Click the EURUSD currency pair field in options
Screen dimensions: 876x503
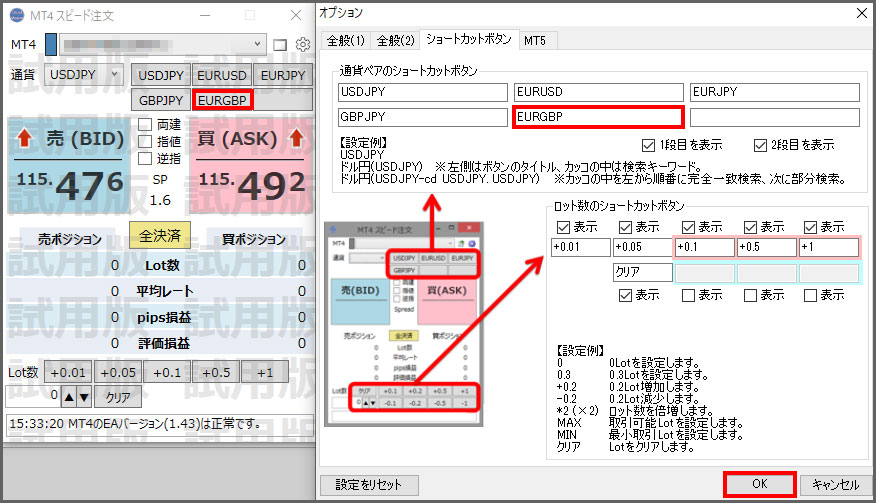(598, 92)
